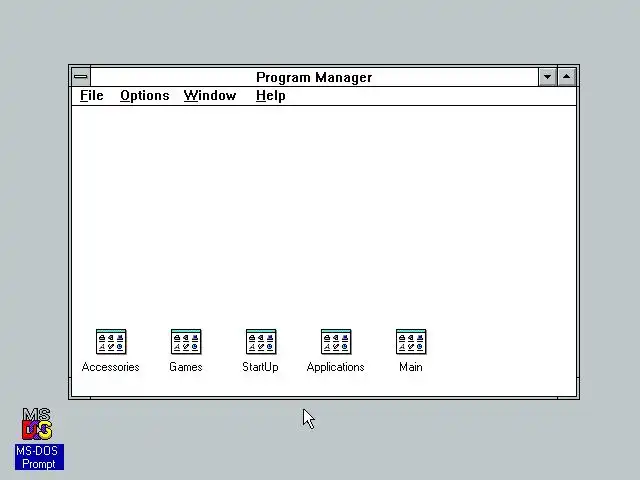Select the Applications program group icon
Viewport: 640px width, 480px height.
click(x=336, y=342)
